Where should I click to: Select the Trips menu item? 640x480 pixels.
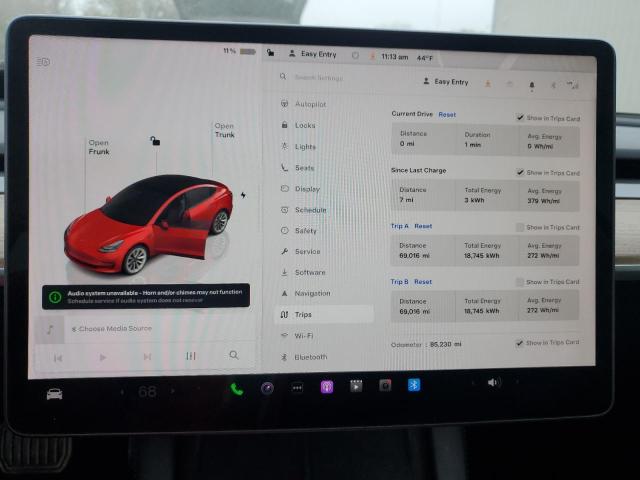coord(324,314)
